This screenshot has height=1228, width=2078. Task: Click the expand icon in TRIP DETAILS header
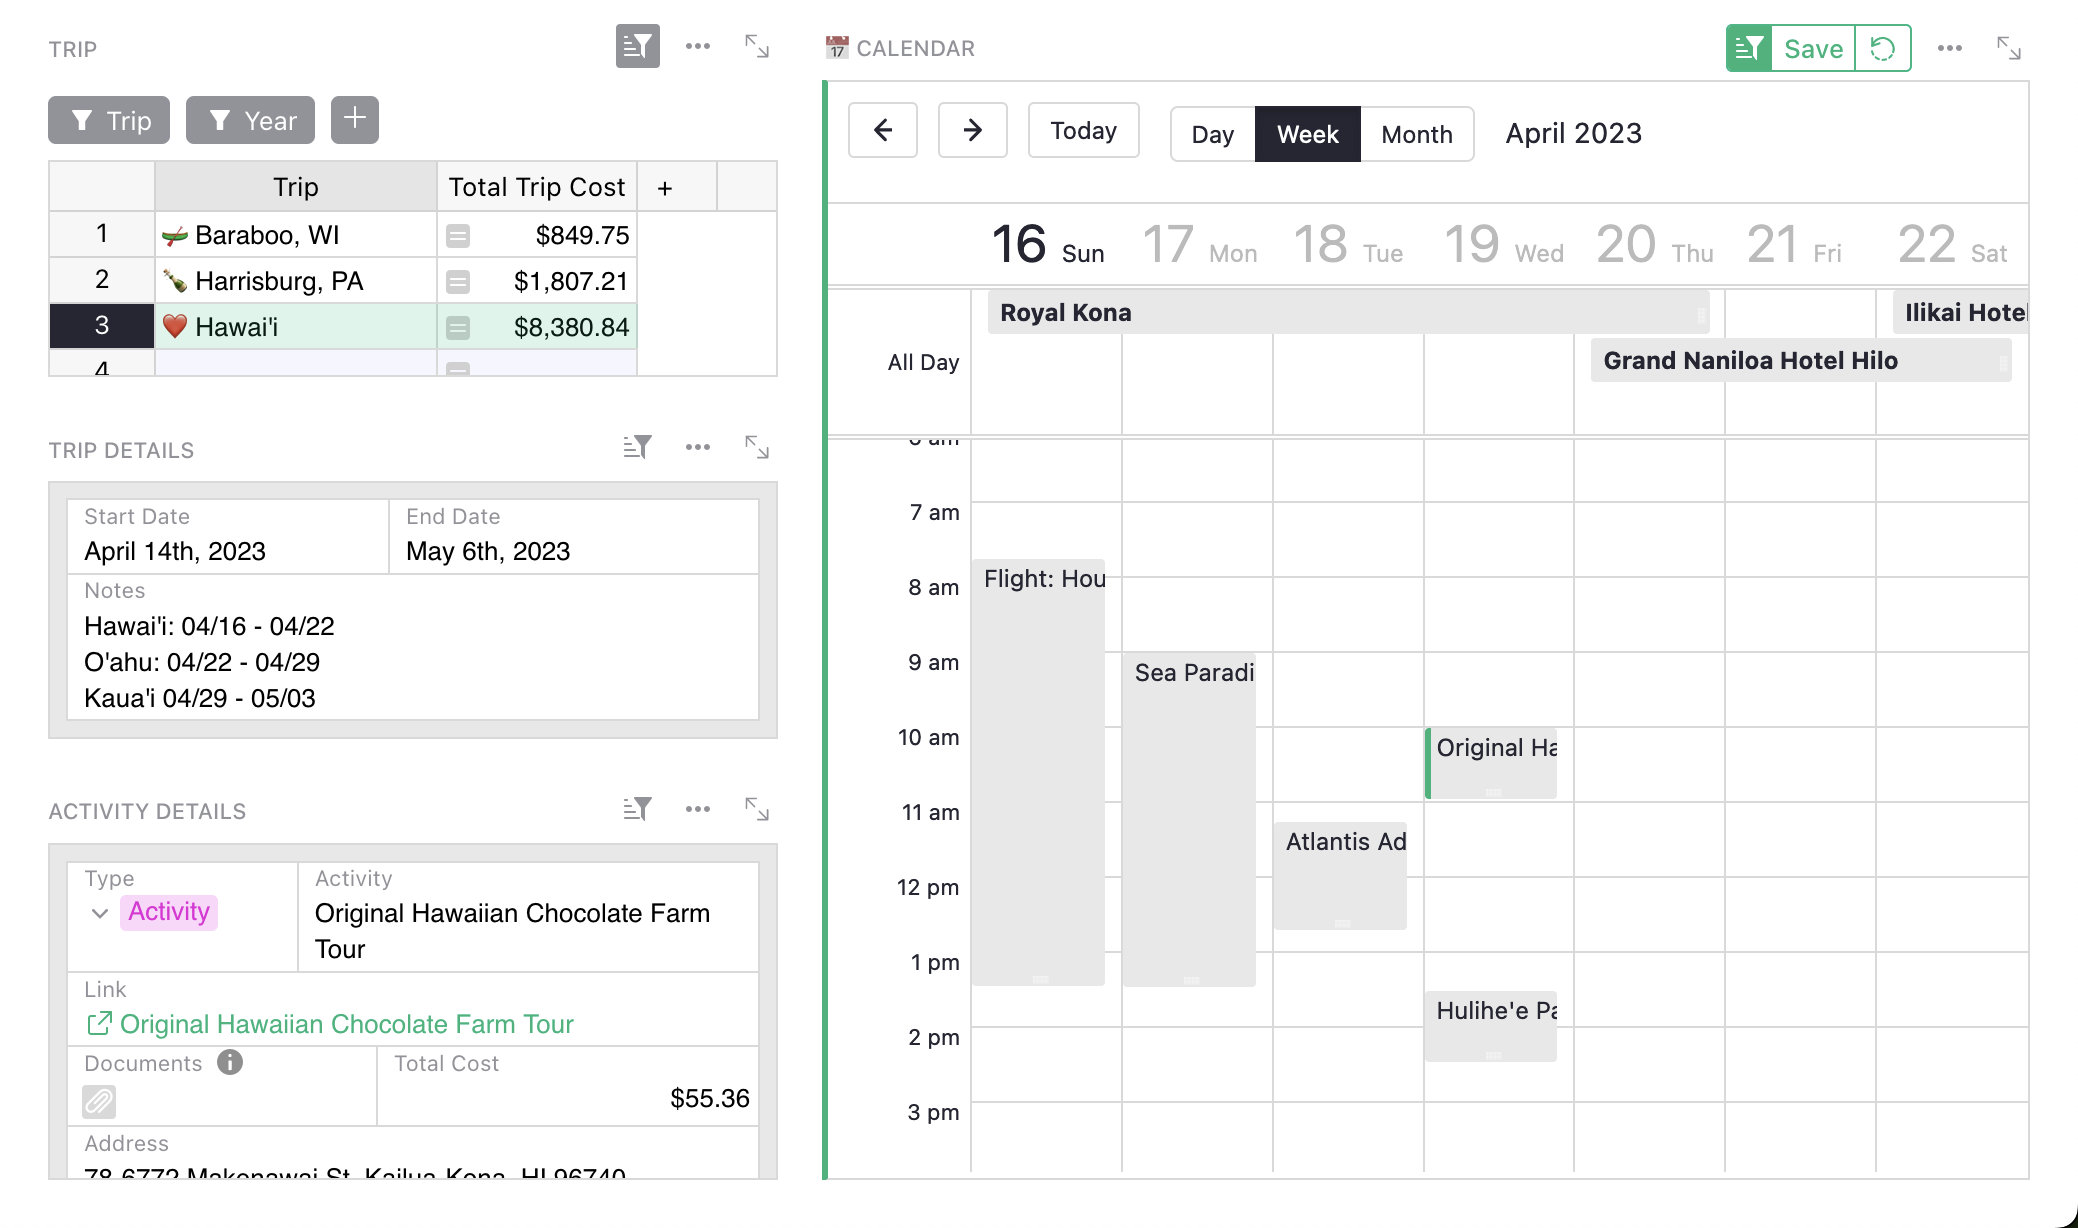coord(757,447)
